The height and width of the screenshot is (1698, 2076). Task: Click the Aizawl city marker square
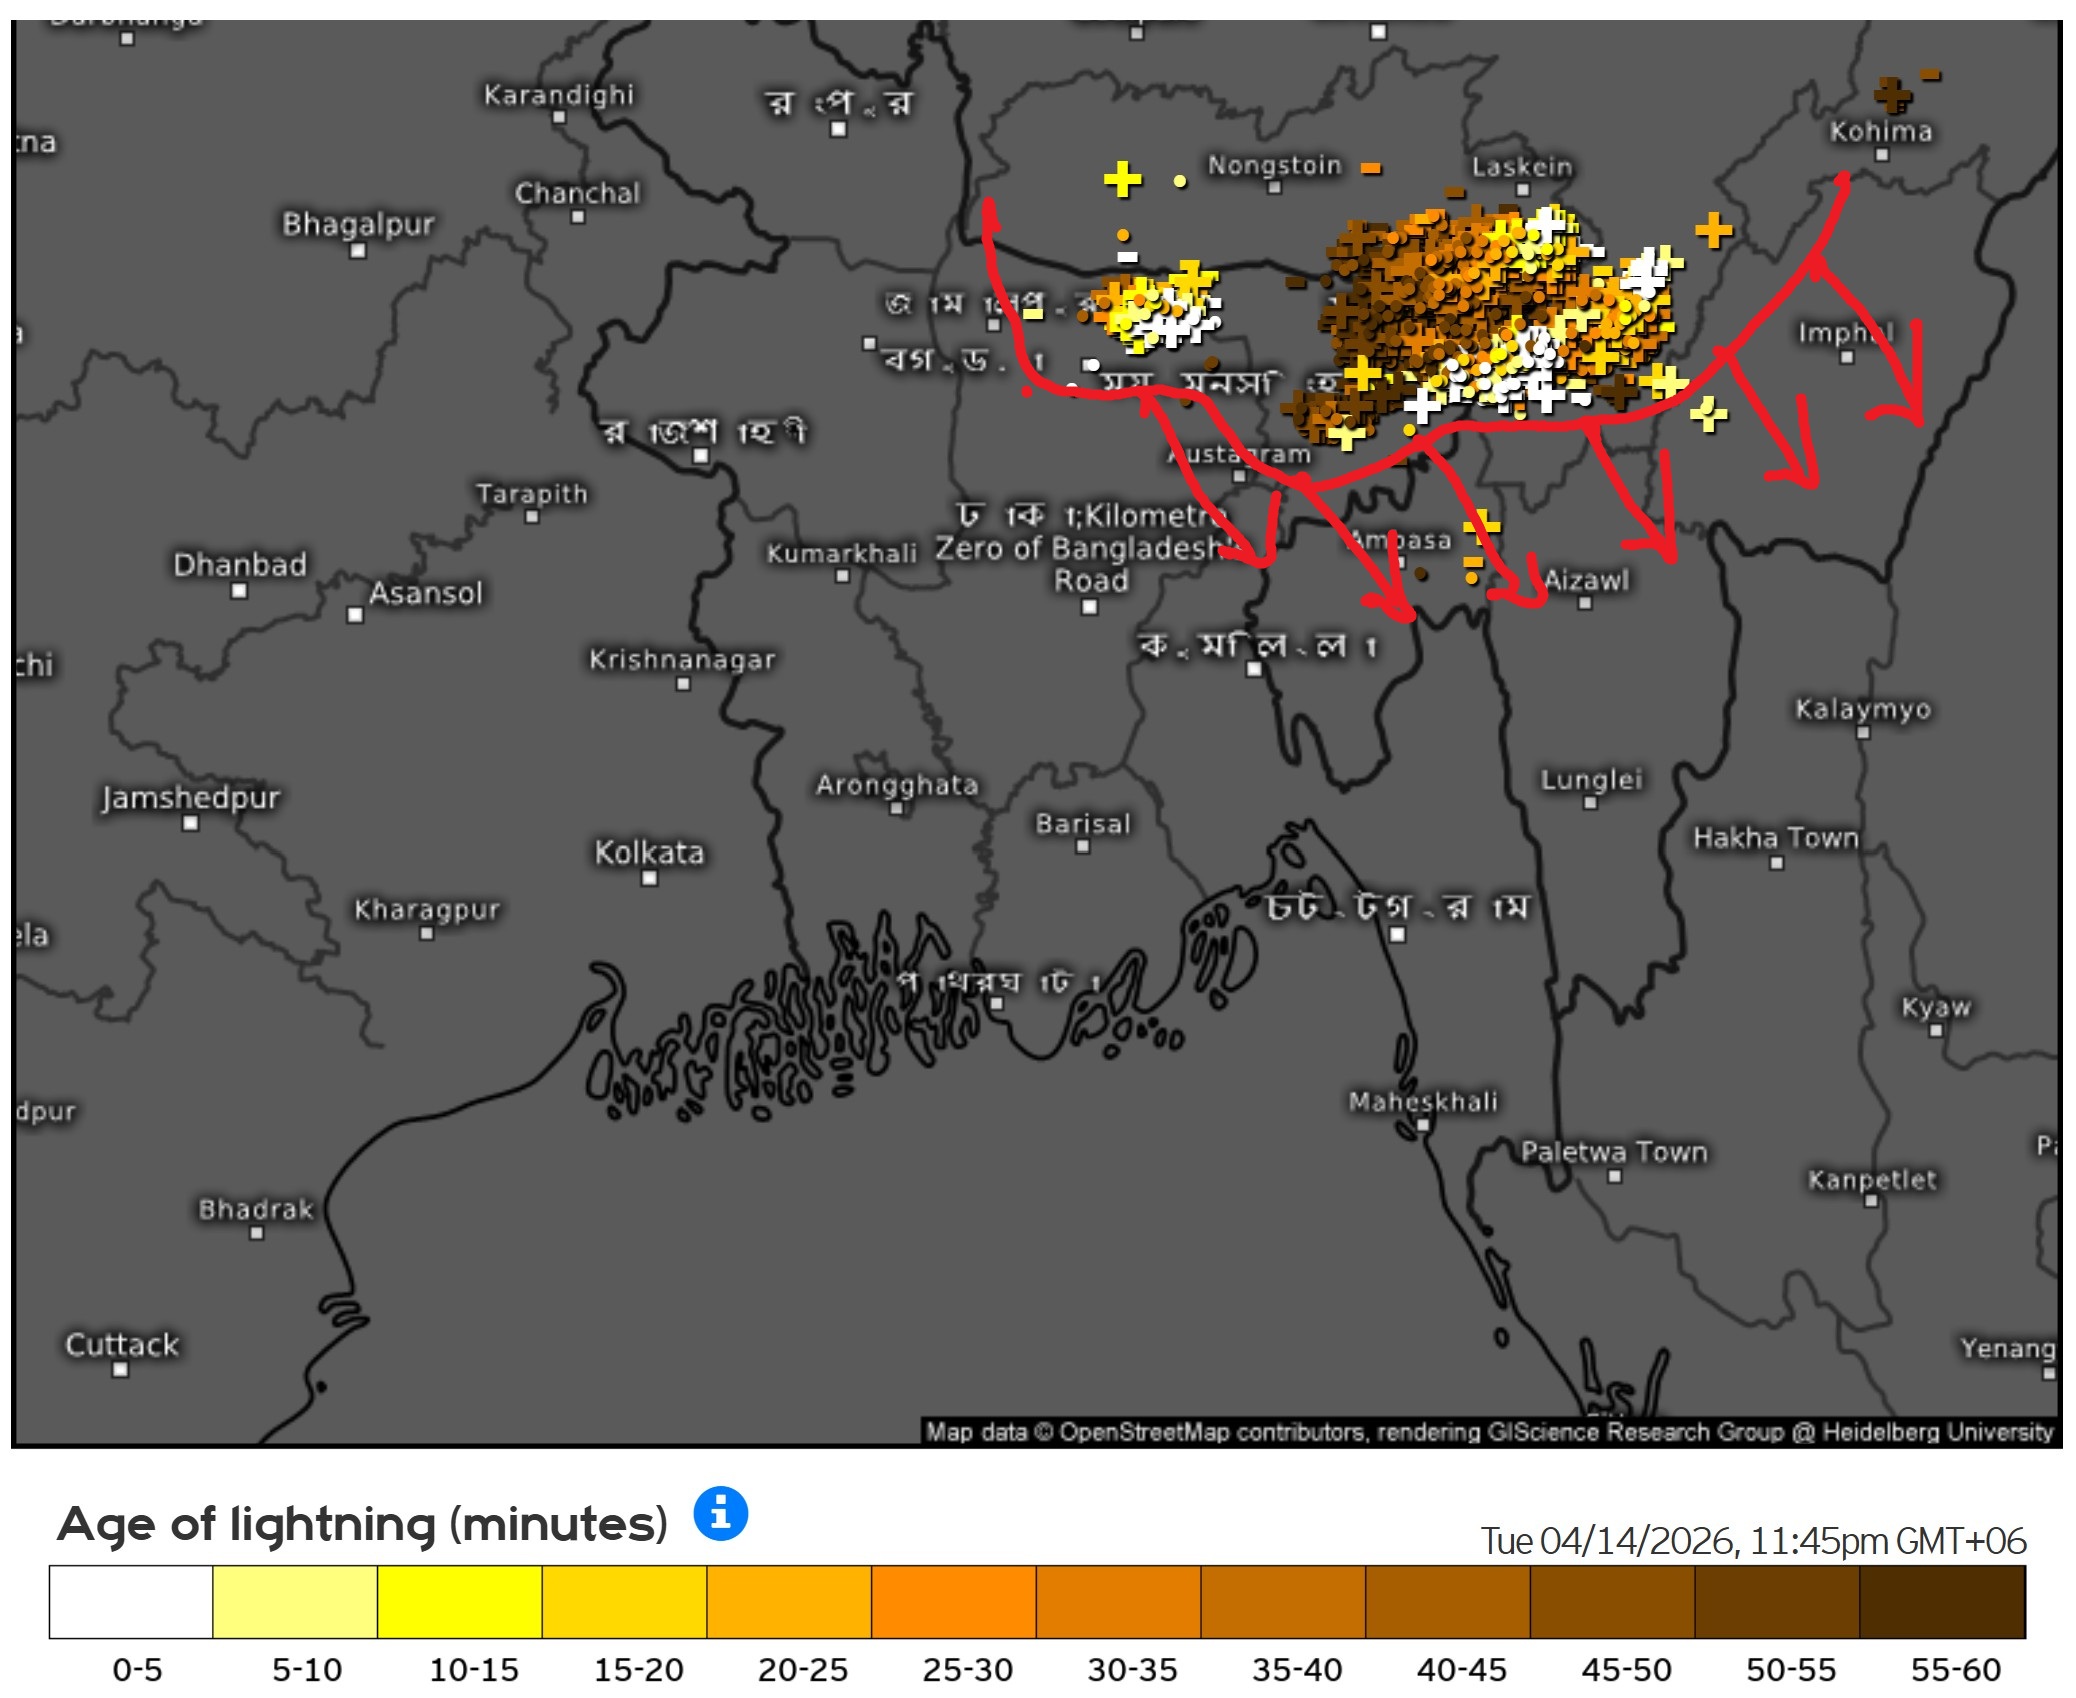[x=1585, y=603]
